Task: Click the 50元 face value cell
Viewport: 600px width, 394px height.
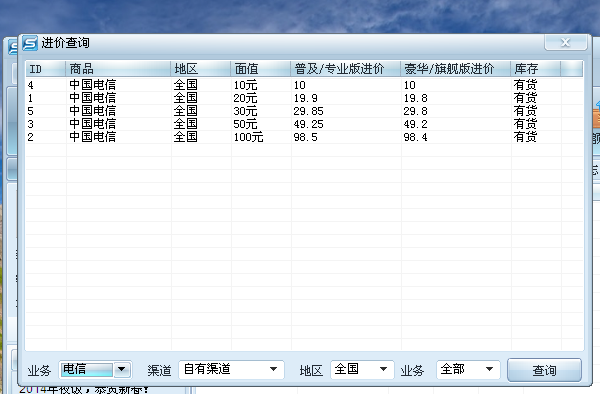Action: tap(245, 124)
